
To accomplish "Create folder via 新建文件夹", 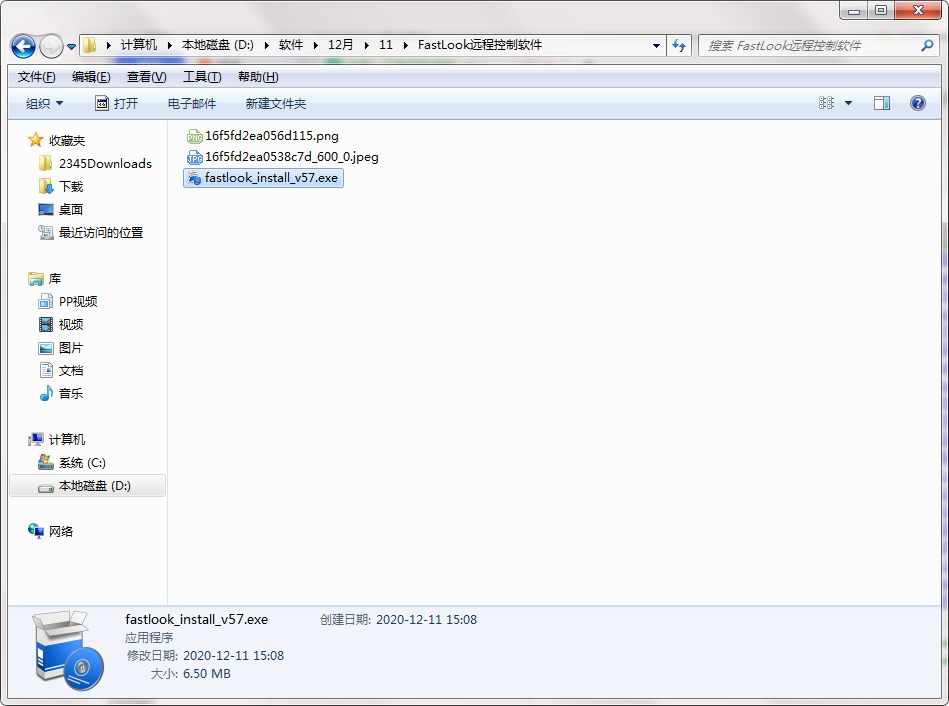I will tap(276, 104).
